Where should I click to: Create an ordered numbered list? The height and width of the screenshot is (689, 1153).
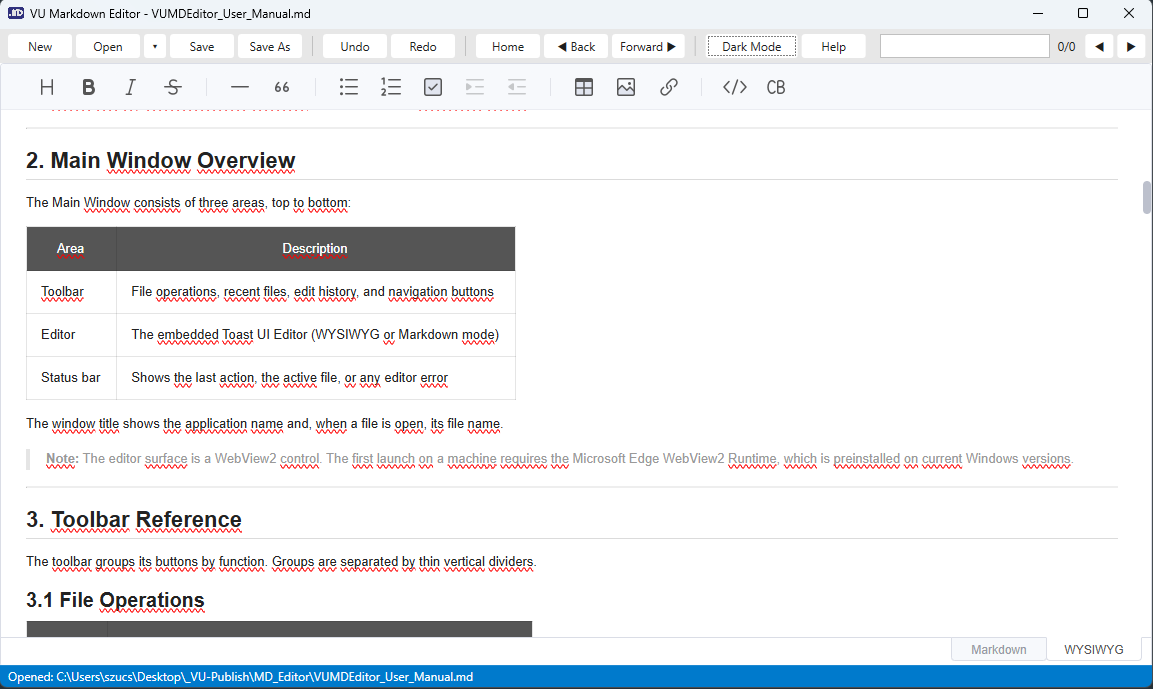(x=391, y=88)
